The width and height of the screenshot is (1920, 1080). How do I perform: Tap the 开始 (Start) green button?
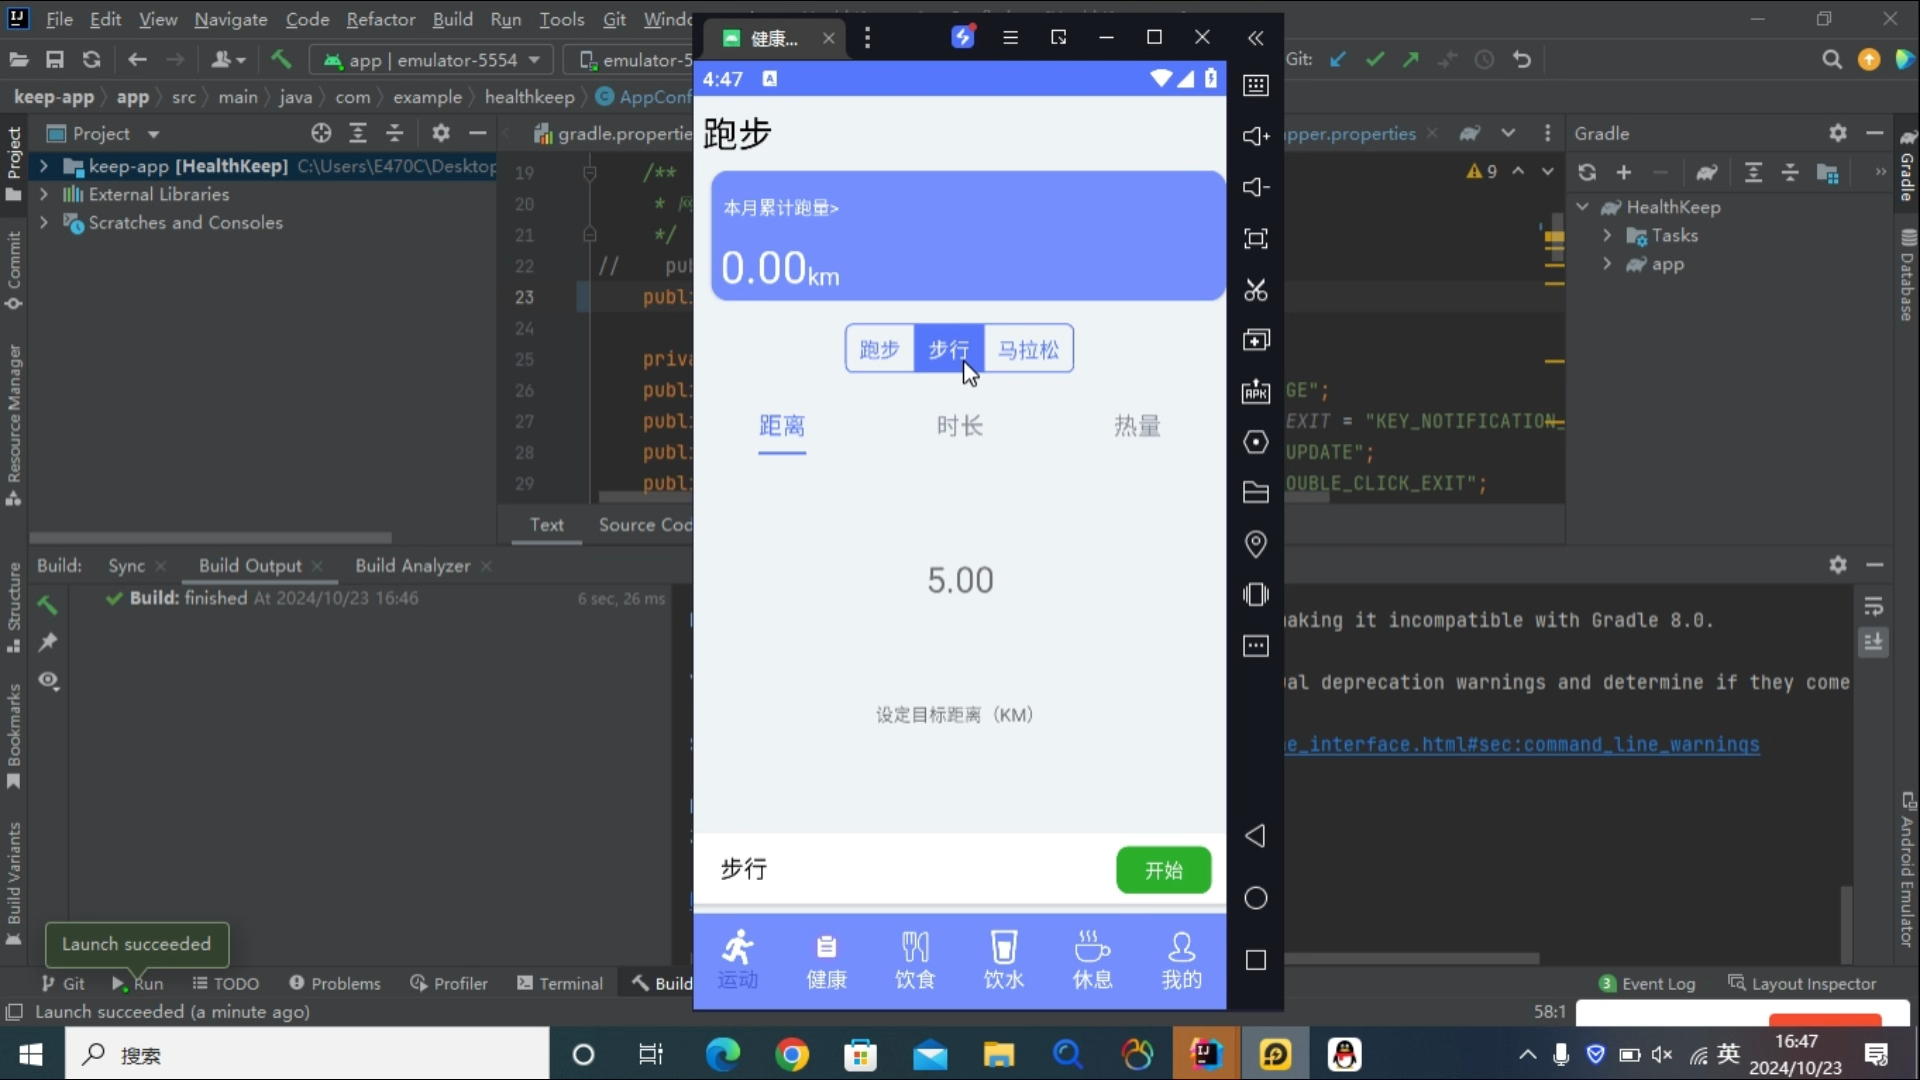click(1162, 869)
